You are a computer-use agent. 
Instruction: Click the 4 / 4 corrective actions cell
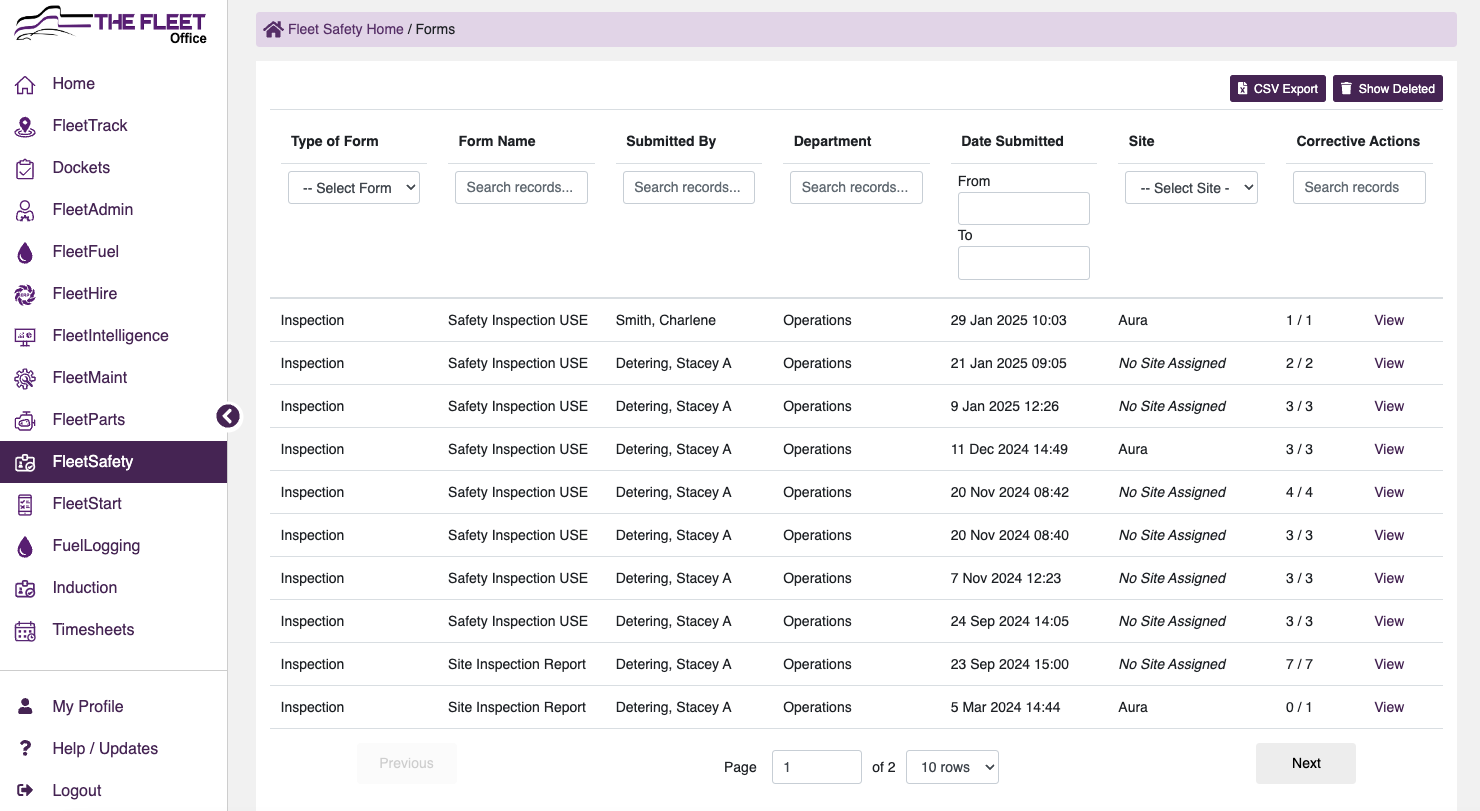[x=1299, y=493]
